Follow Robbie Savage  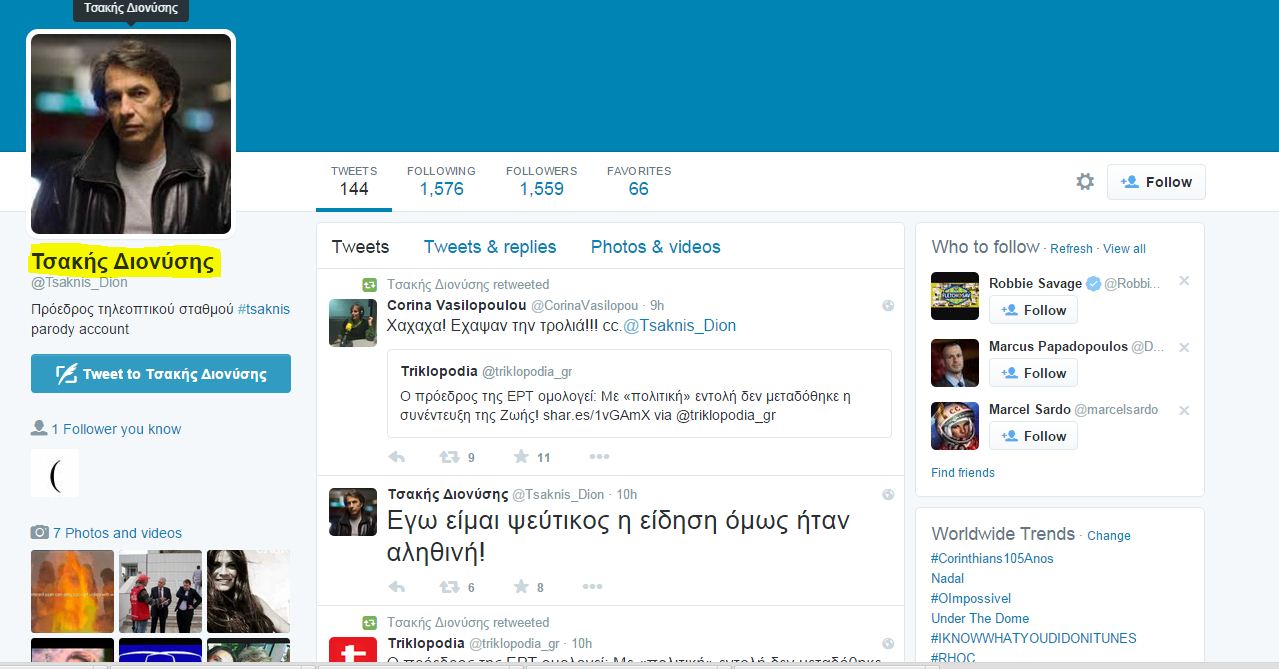(1033, 310)
